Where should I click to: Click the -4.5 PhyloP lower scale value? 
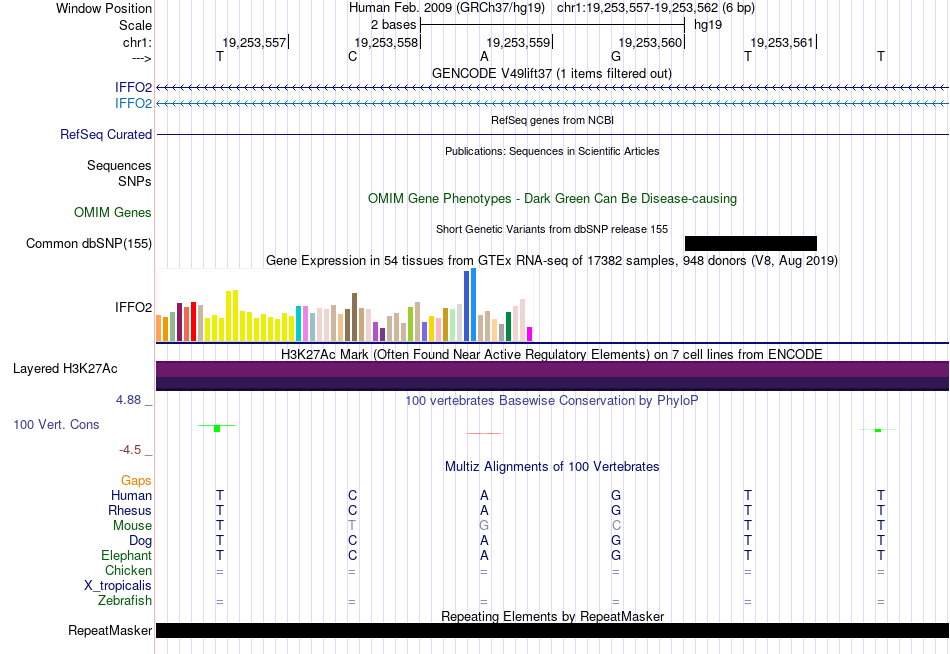130,450
